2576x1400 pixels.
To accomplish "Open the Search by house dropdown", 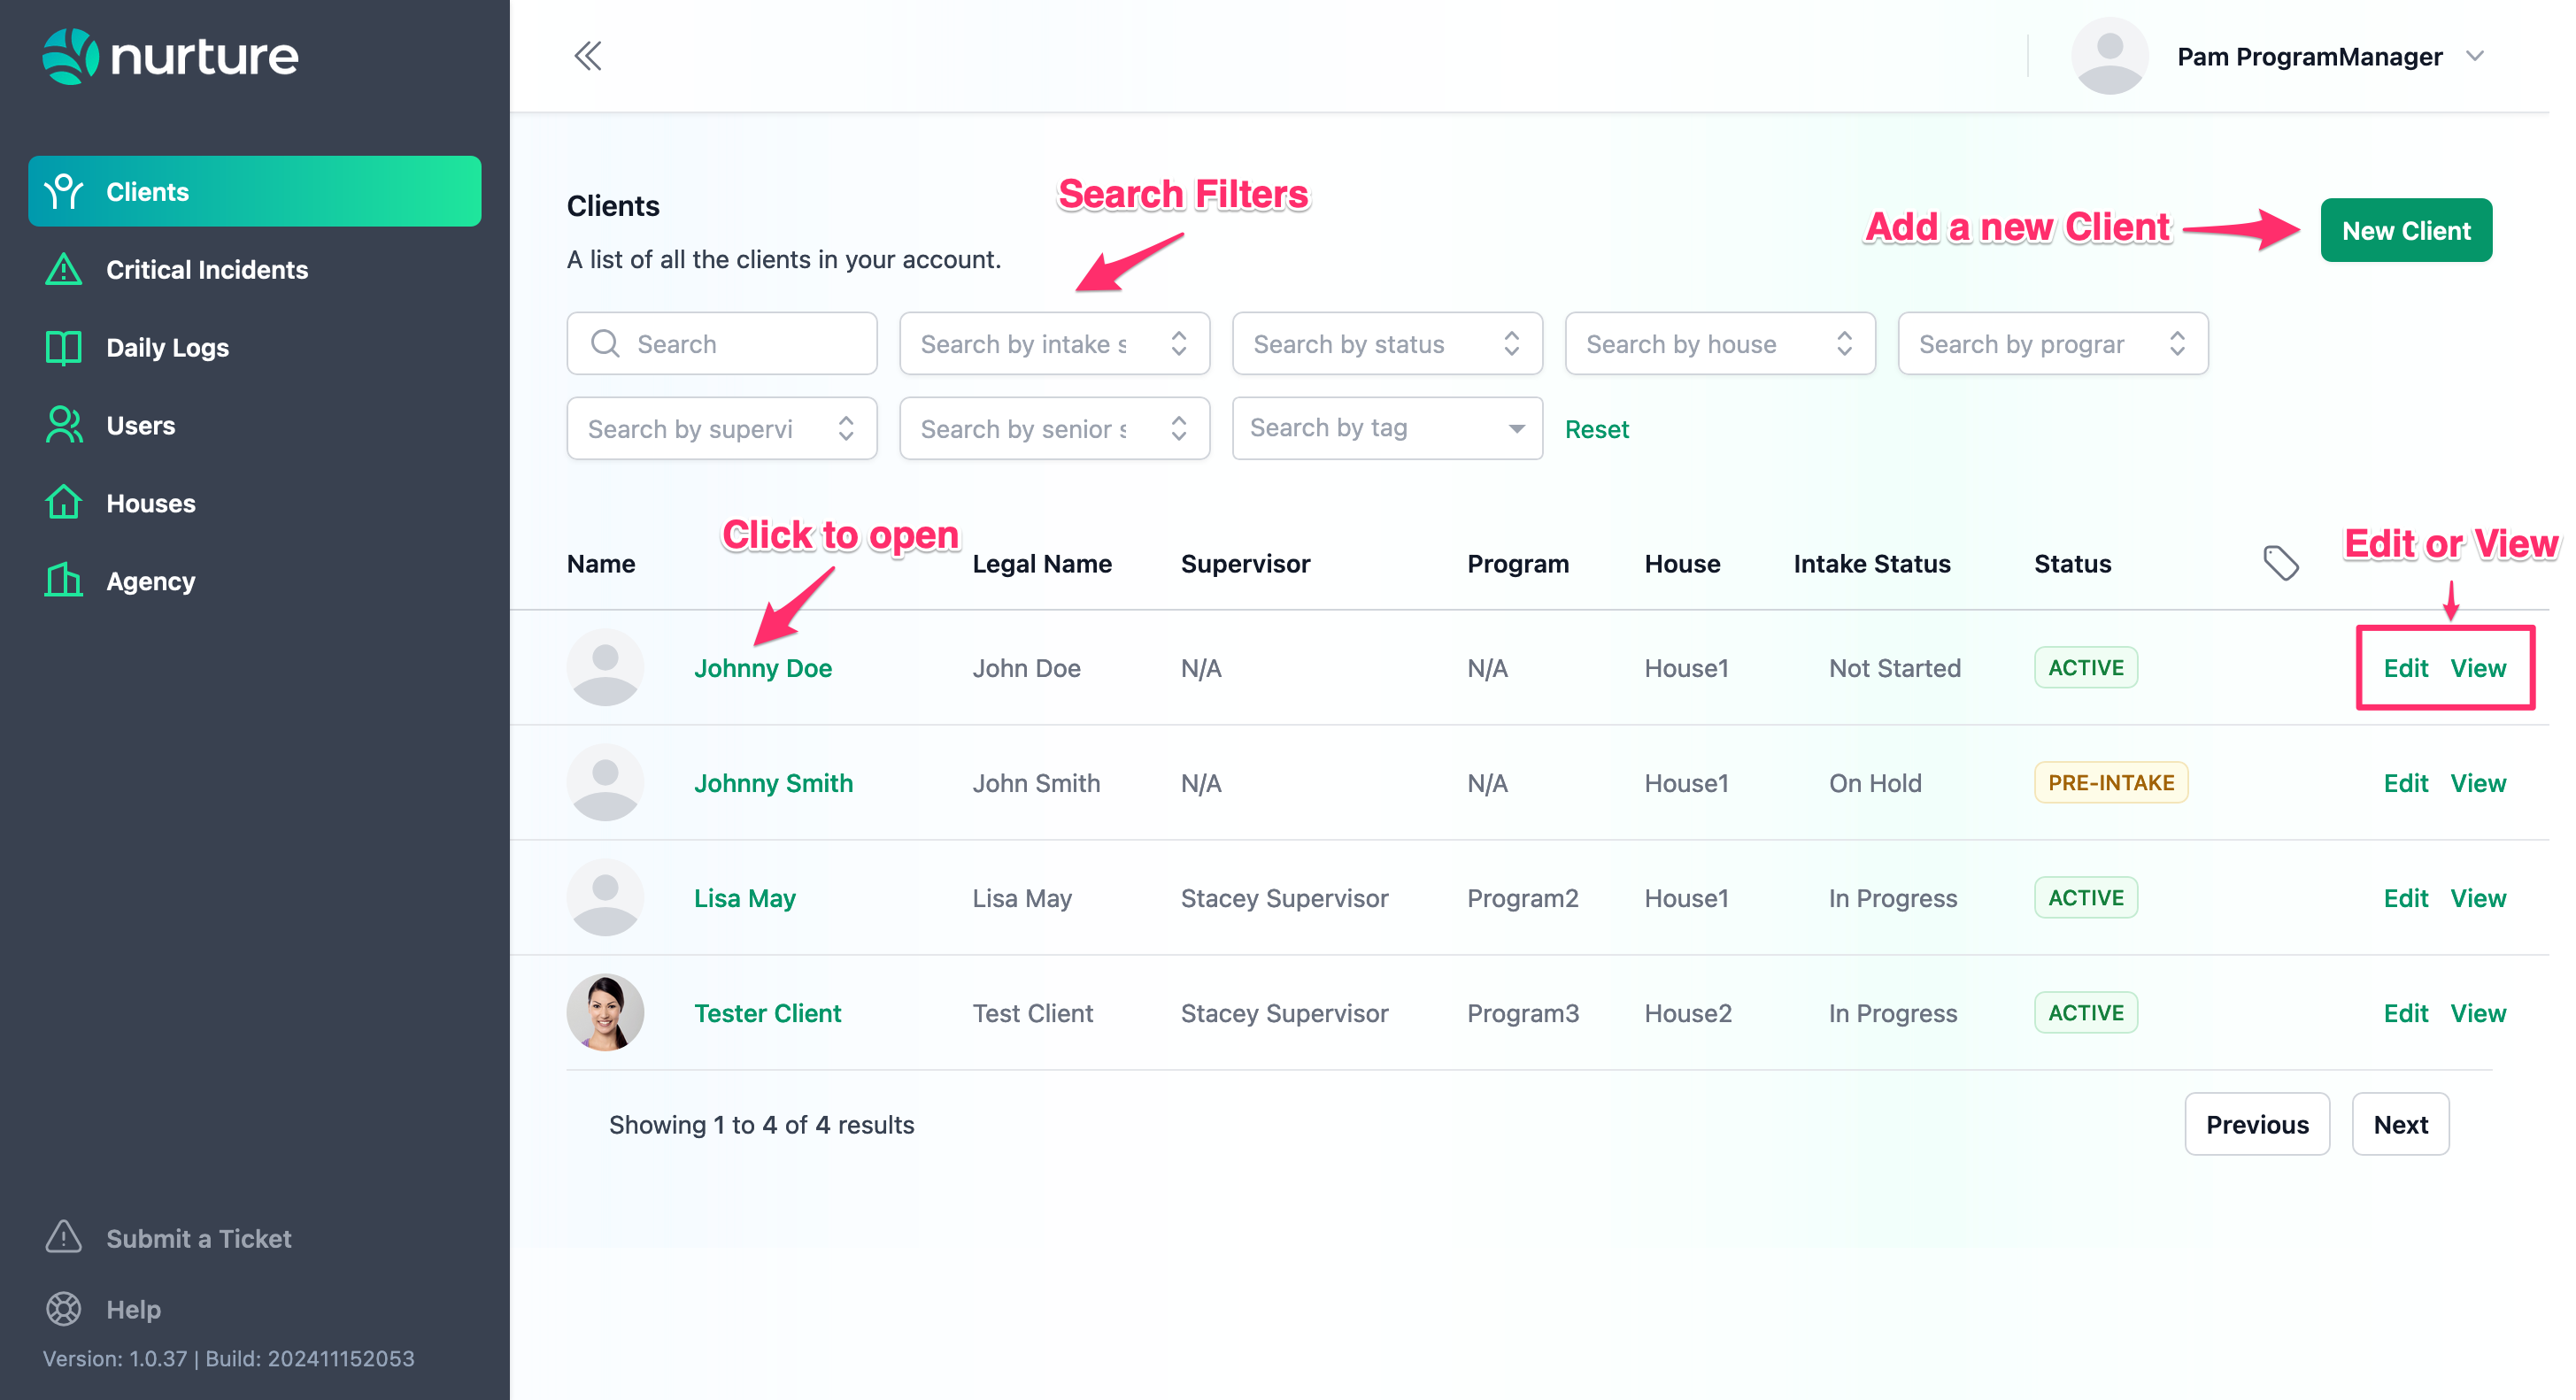I will pyautogui.click(x=1719, y=344).
